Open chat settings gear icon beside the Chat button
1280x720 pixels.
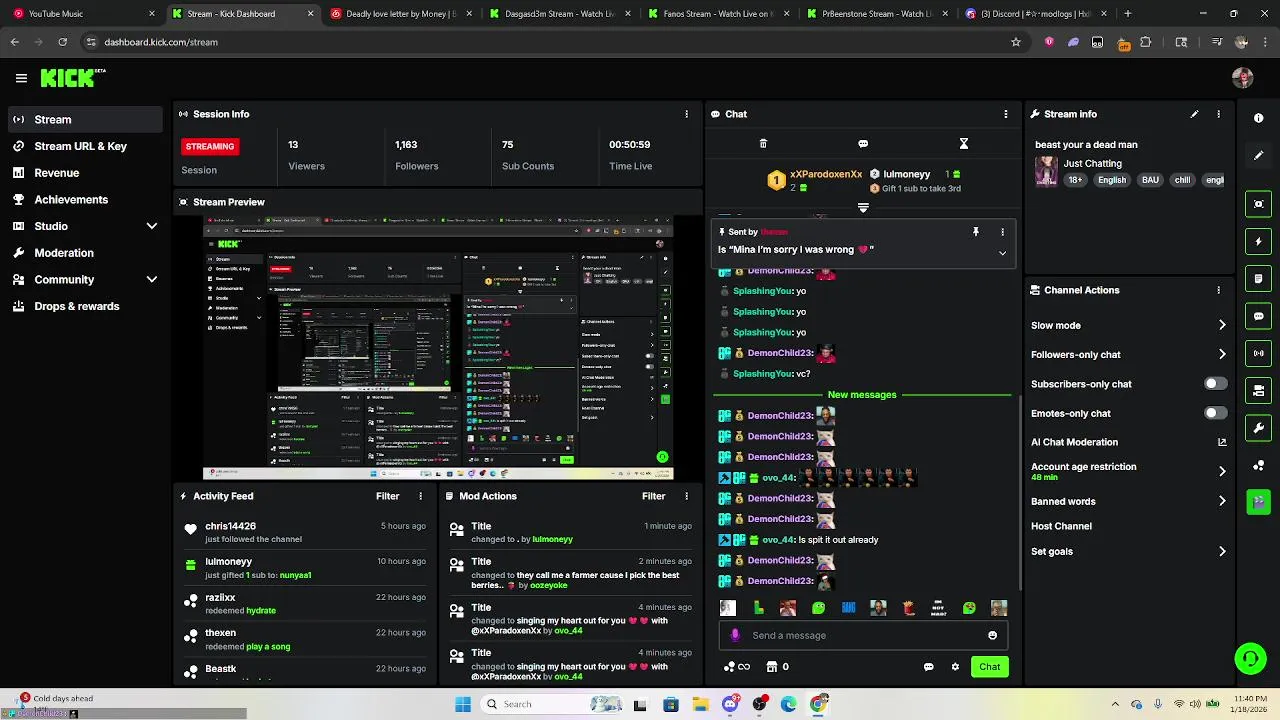(955, 667)
